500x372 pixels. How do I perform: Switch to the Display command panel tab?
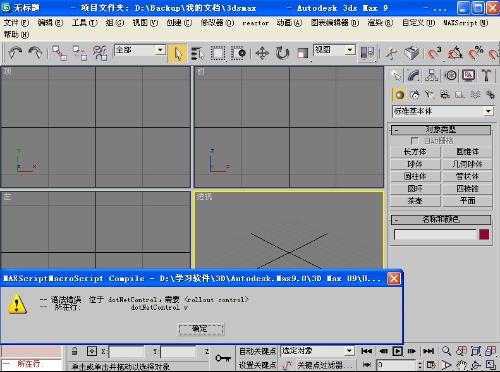tap(469, 76)
